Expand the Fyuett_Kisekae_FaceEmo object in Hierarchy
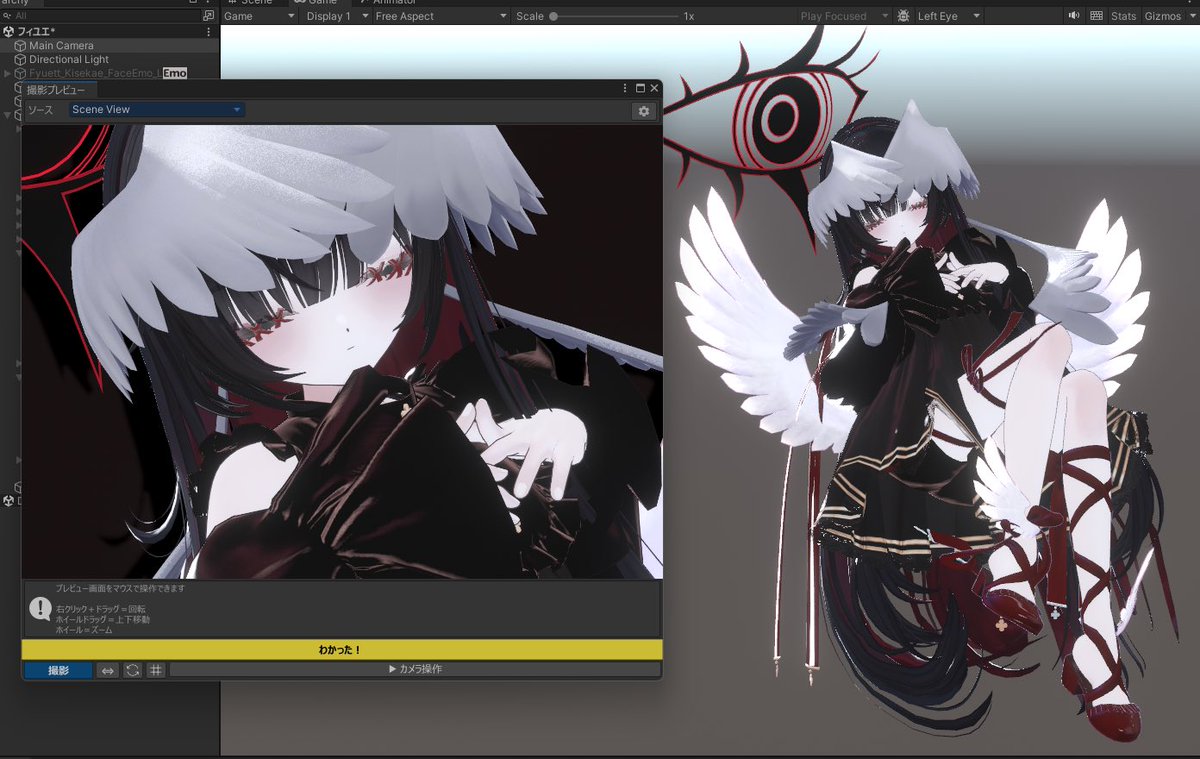 [8, 74]
